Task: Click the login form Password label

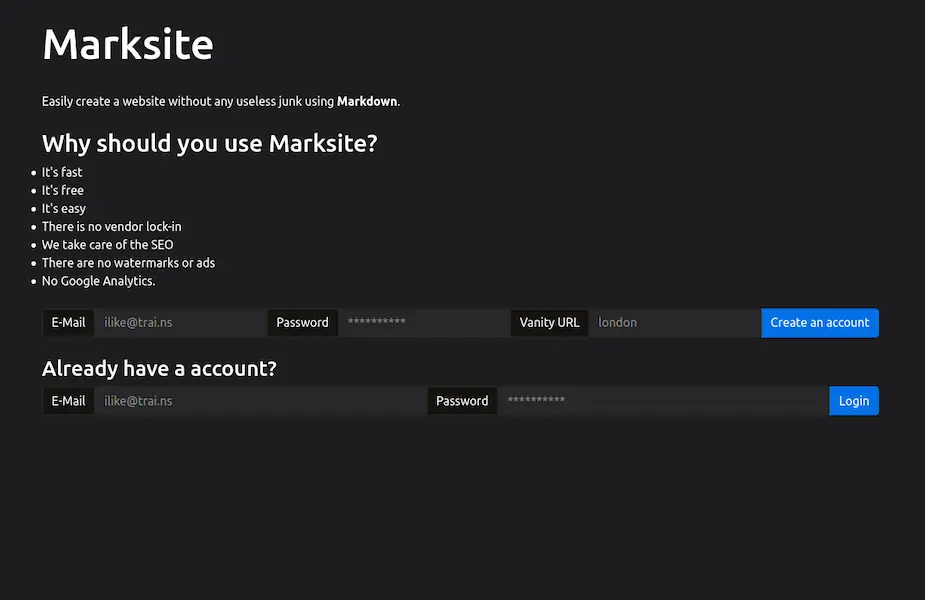Action: point(462,401)
